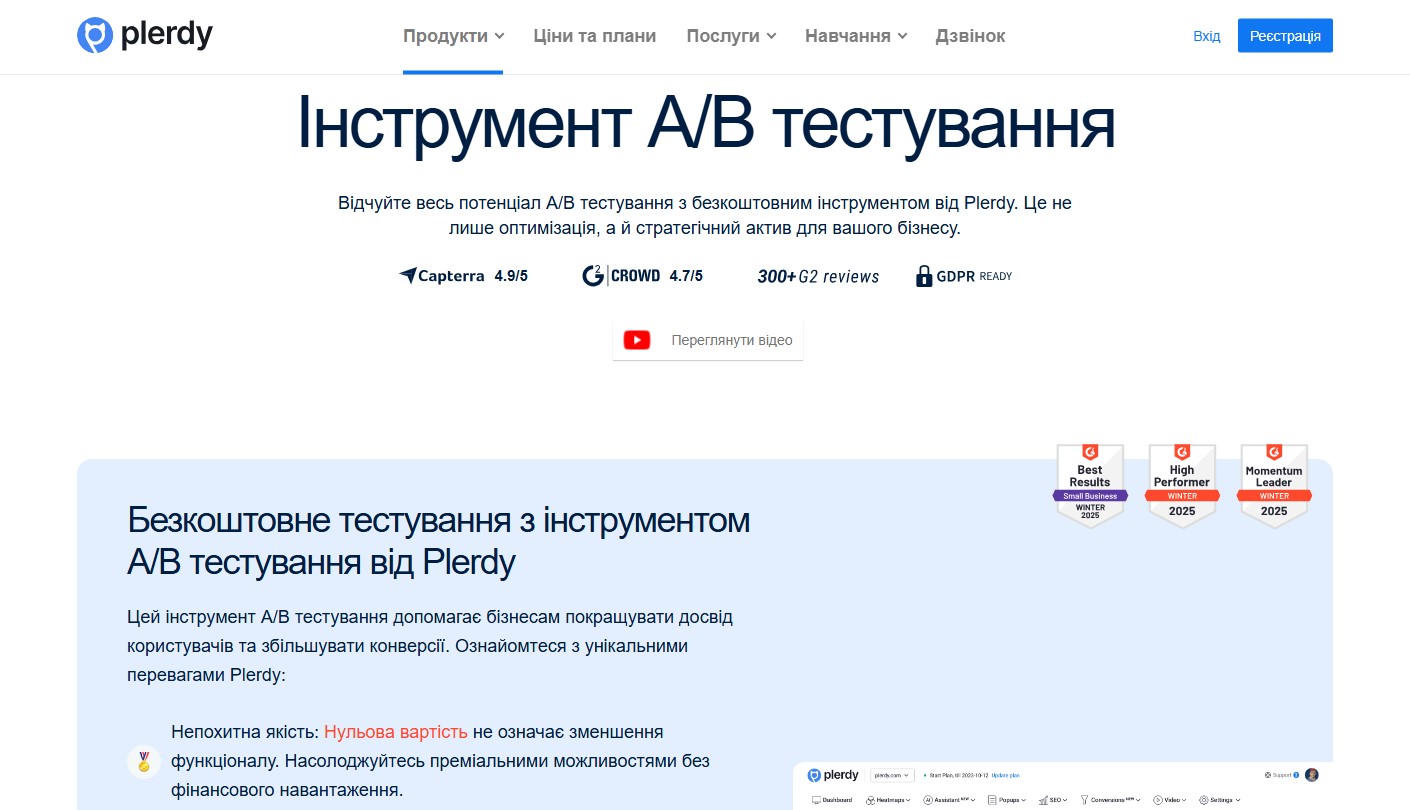Click the red Нульова вартість text
Viewport: 1410px width, 810px height.
[396, 732]
